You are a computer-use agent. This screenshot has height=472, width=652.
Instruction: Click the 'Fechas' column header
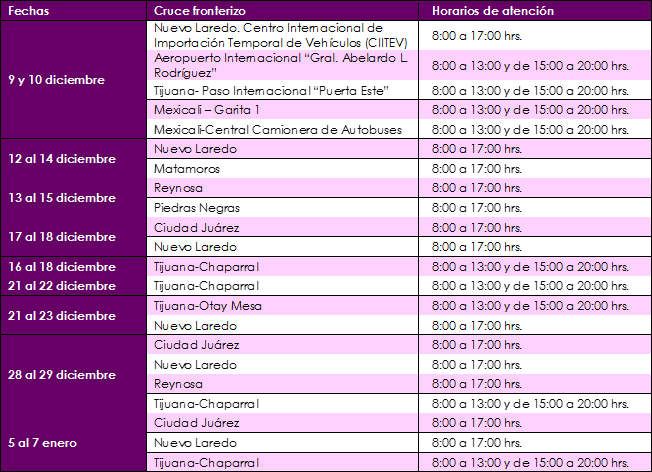pyautogui.click(x=73, y=10)
